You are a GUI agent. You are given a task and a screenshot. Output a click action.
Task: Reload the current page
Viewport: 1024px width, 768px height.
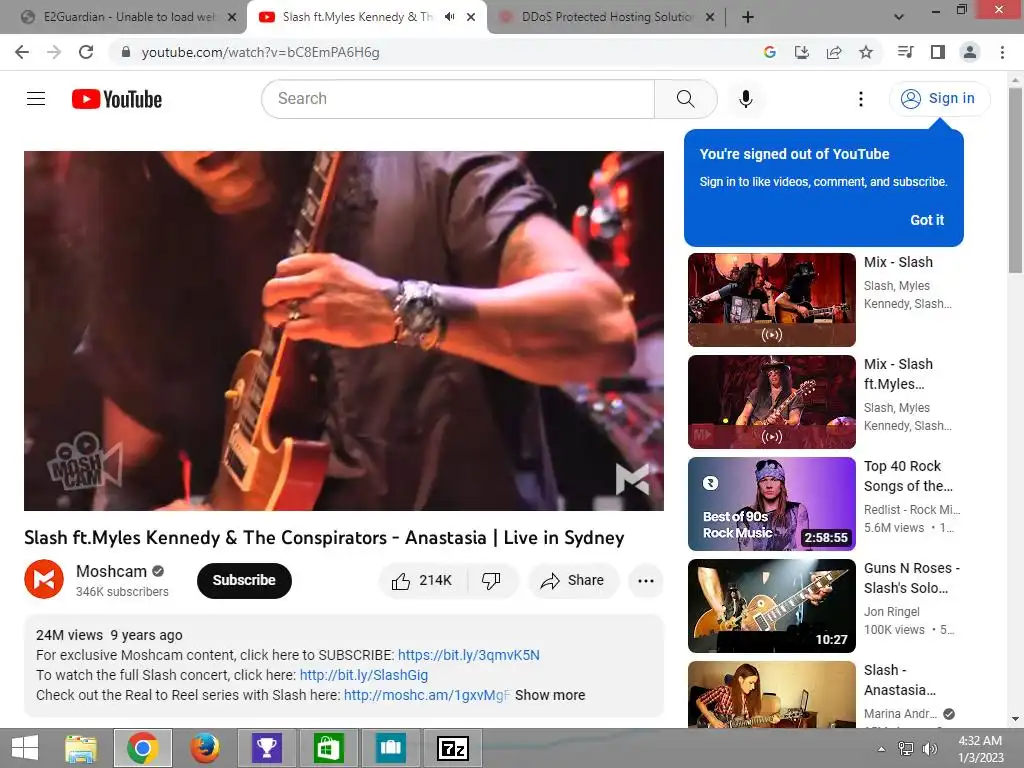point(86,52)
